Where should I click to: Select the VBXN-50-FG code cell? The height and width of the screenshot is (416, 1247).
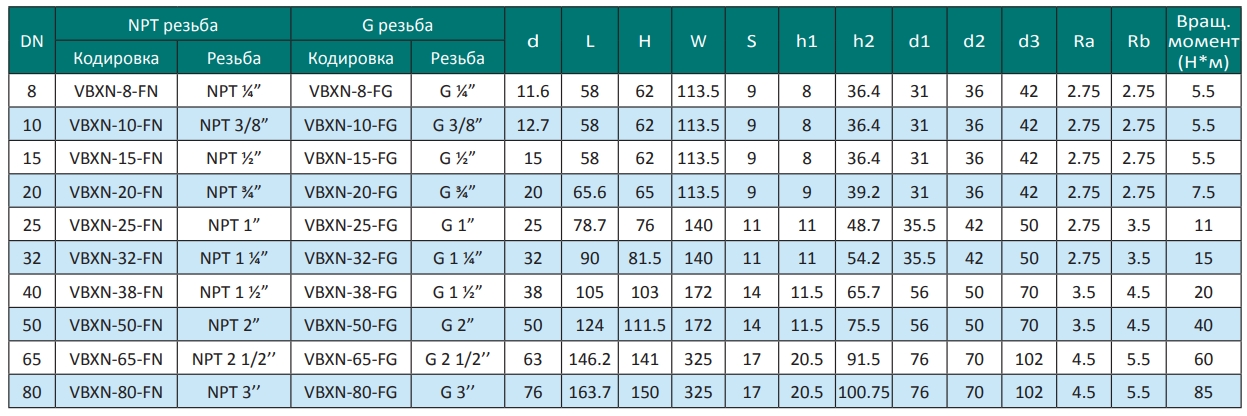point(350,324)
